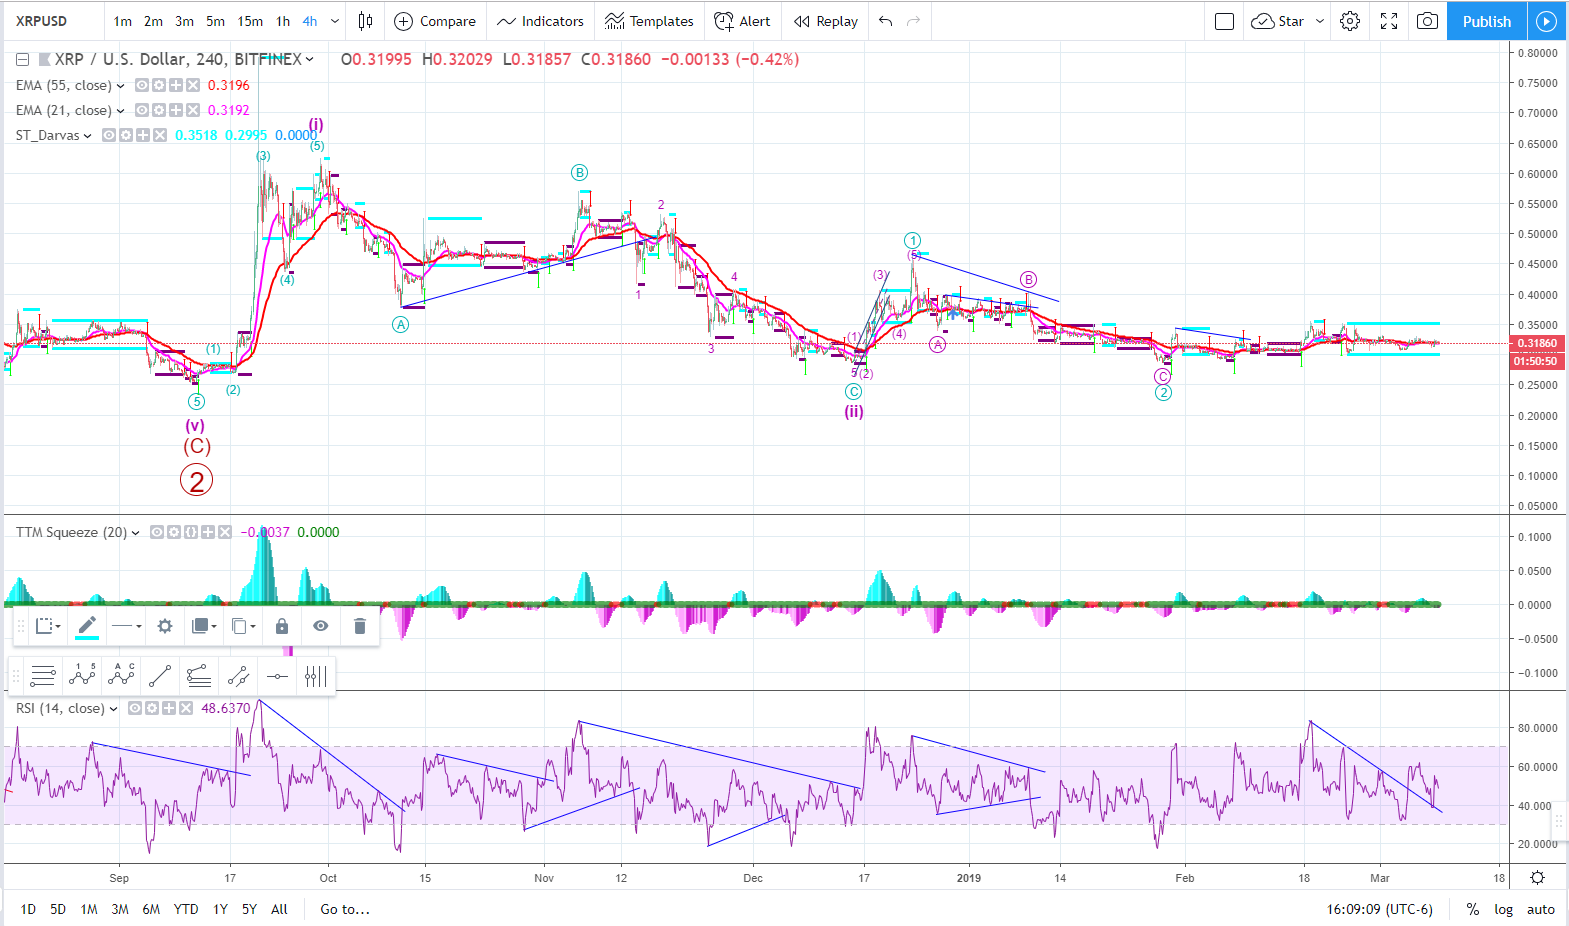
Task: Toggle visibility of selected drawing eye icon
Action: click(x=321, y=626)
